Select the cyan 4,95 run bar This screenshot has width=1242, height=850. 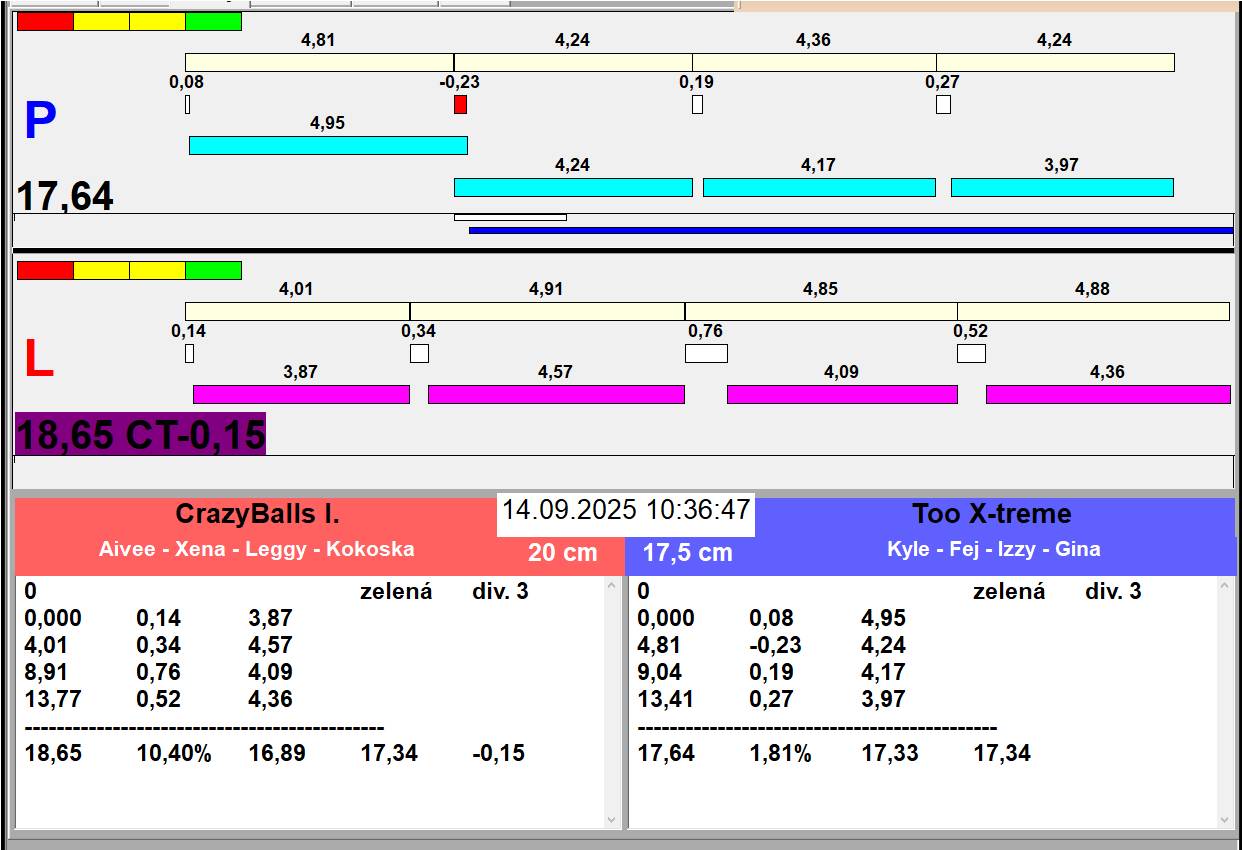(328, 145)
